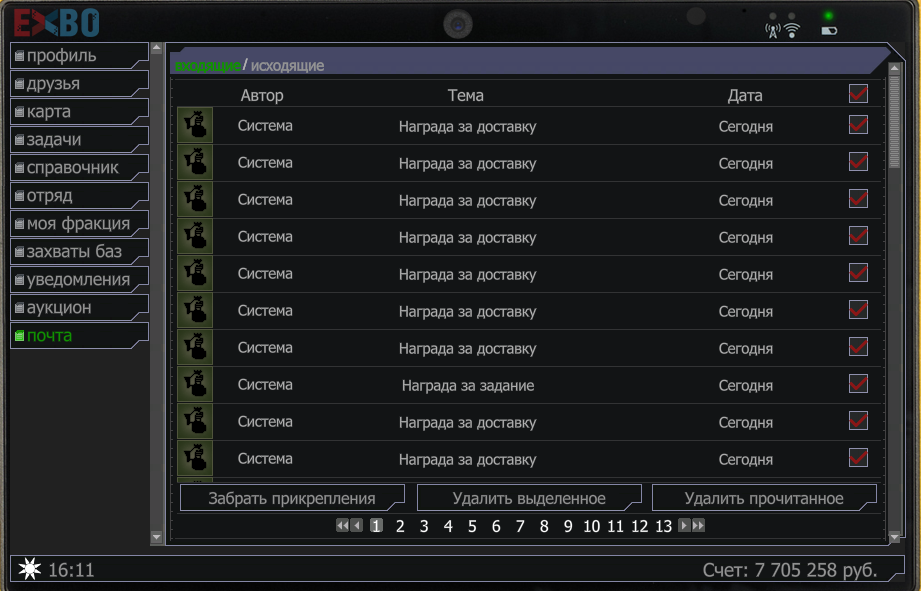Click the Забрать прикрепления button
Image resolution: width=921 pixels, height=591 pixels.
click(292, 498)
